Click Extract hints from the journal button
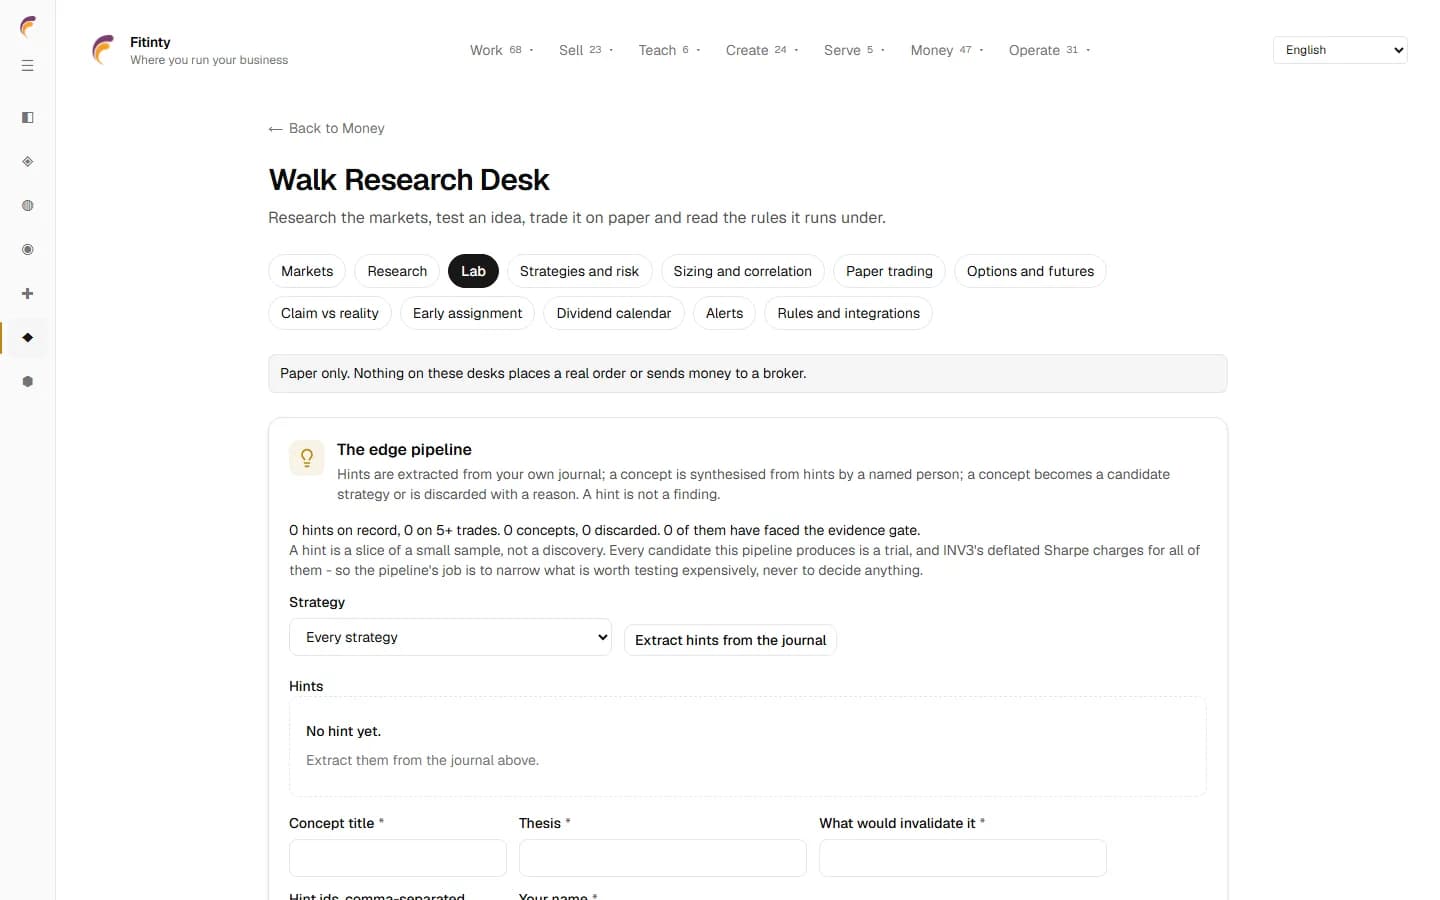This screenshot has height=900, width=1440. [730, 640]
